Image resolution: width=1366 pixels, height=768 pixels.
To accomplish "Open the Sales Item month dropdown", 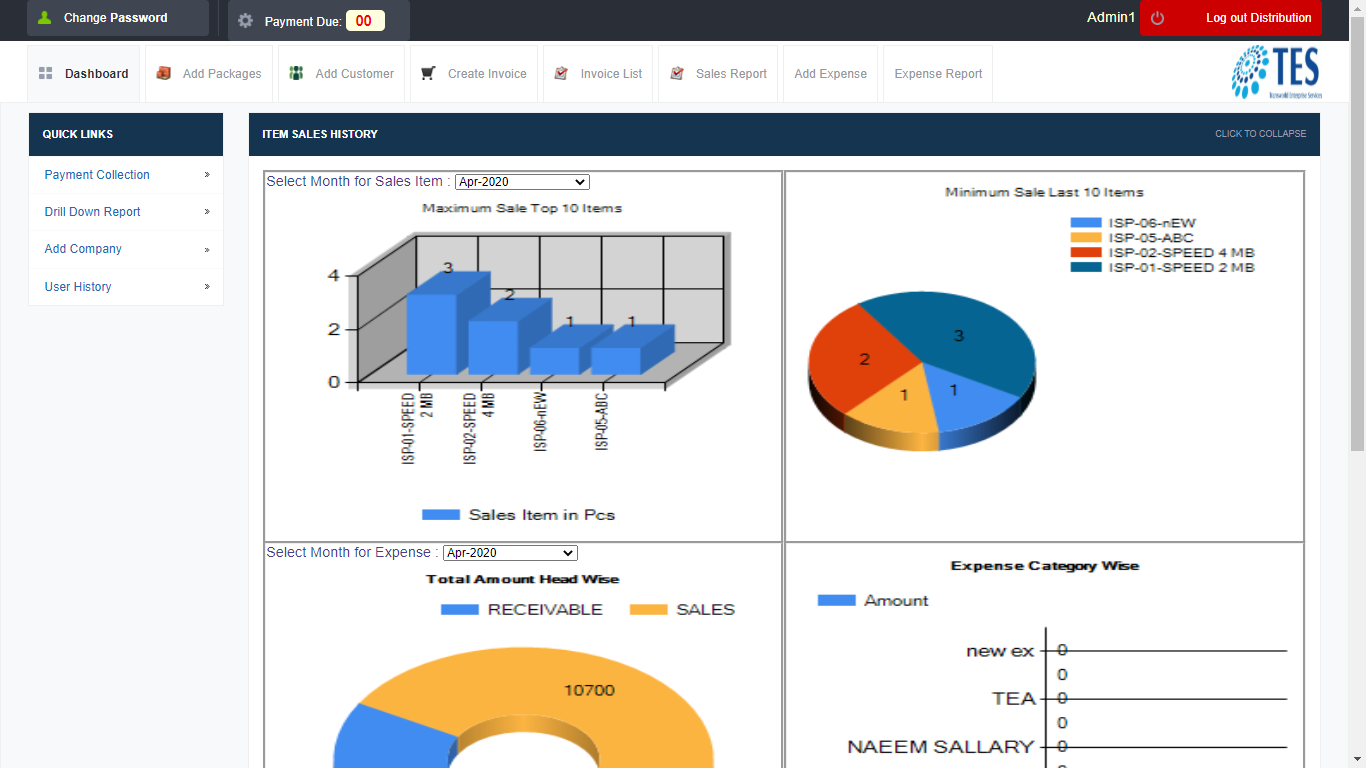I will 522,182.
